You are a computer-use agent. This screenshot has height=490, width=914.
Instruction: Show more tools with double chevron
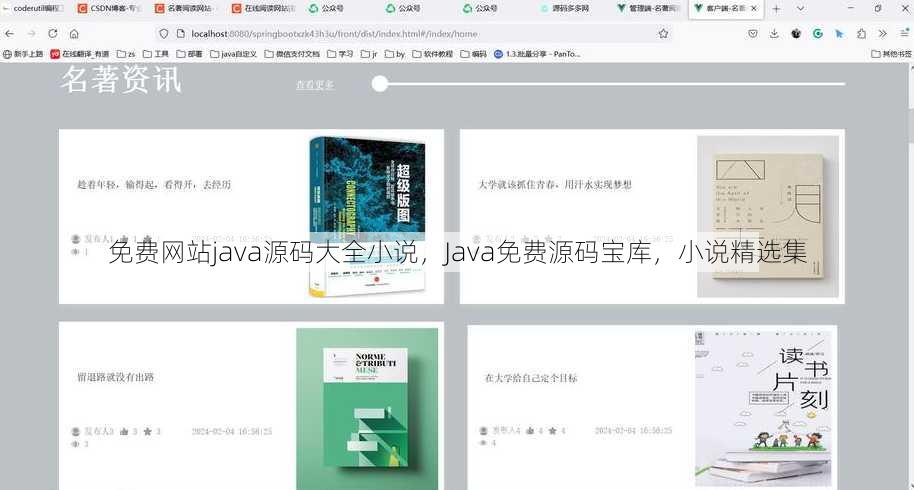(883, 34)
